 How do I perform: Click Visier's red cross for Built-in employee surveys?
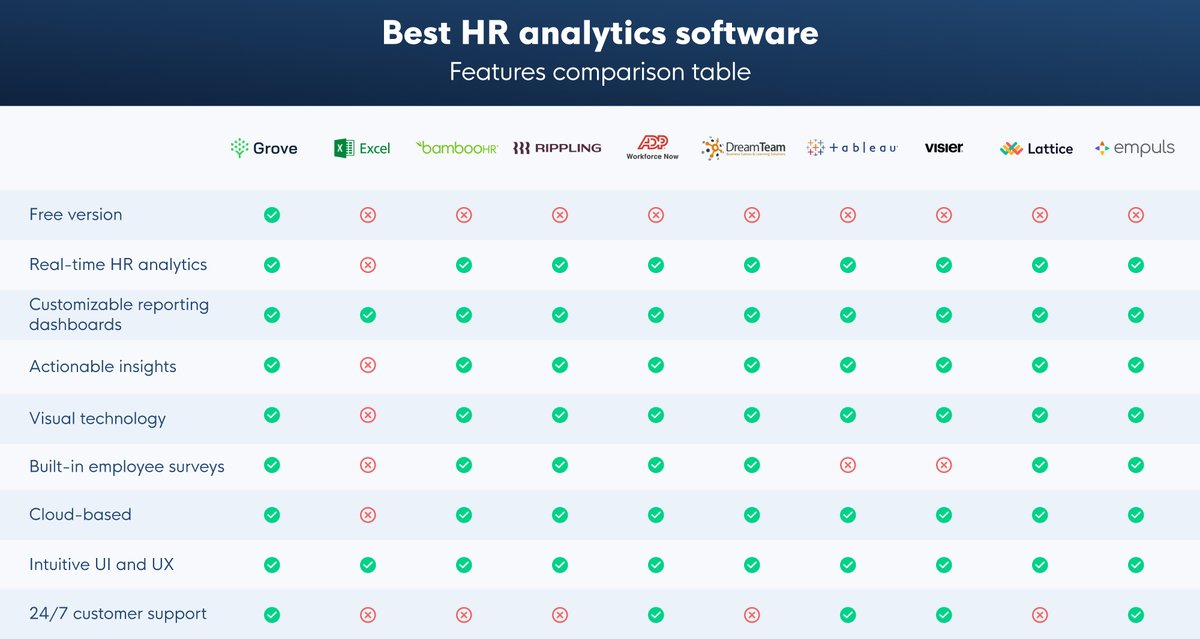pyautogui.click(x=944, y=465)
